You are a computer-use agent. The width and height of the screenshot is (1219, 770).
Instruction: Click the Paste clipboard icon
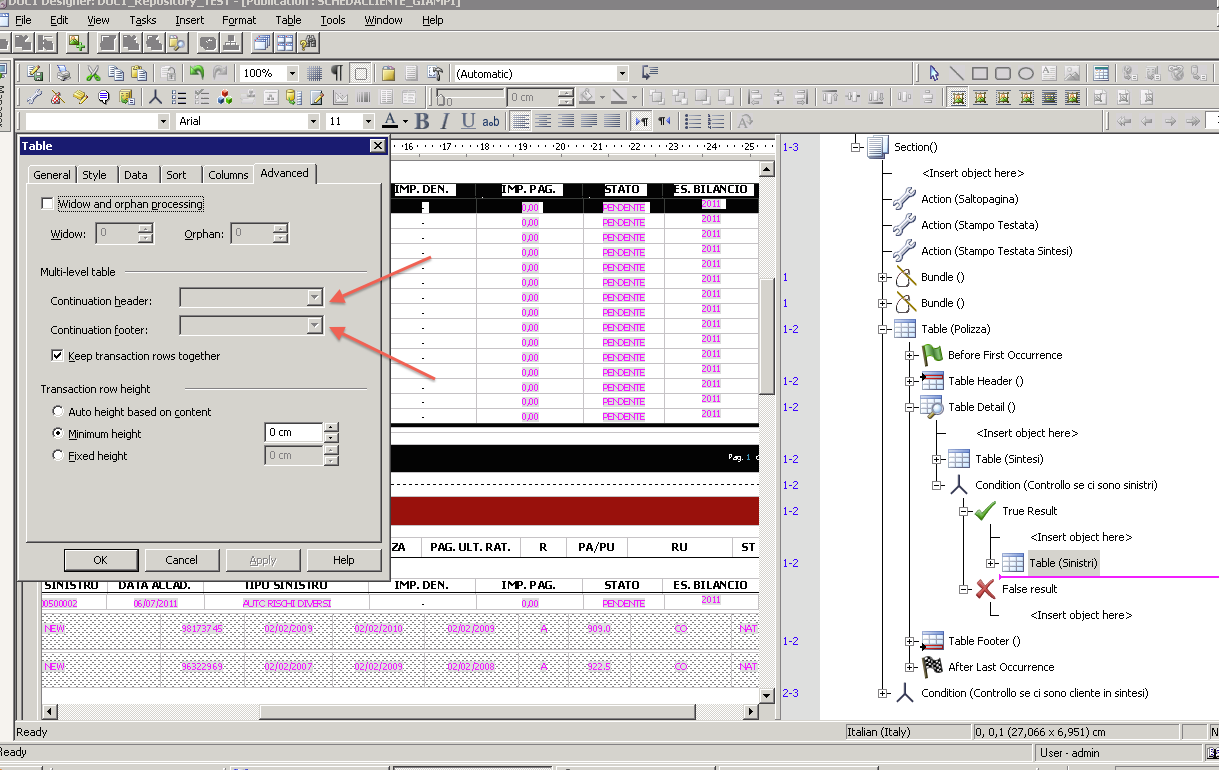click(139, 73)
